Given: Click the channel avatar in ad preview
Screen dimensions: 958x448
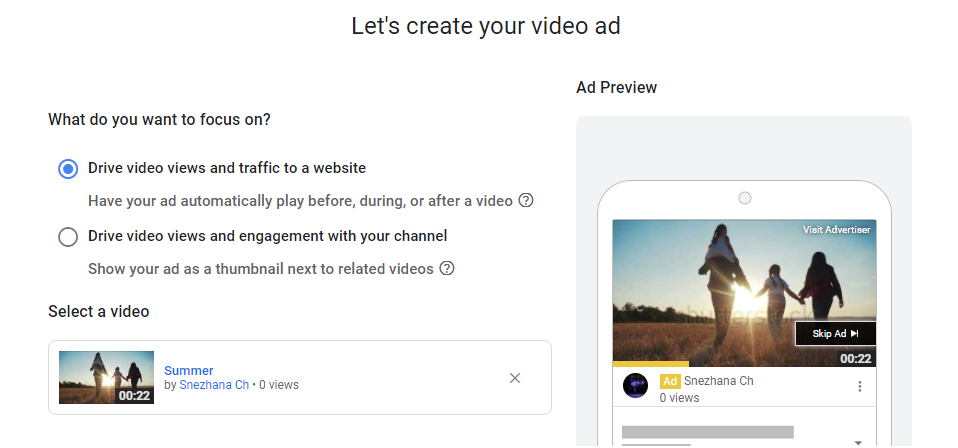Looking at the screenshot, I should [635, 386].
